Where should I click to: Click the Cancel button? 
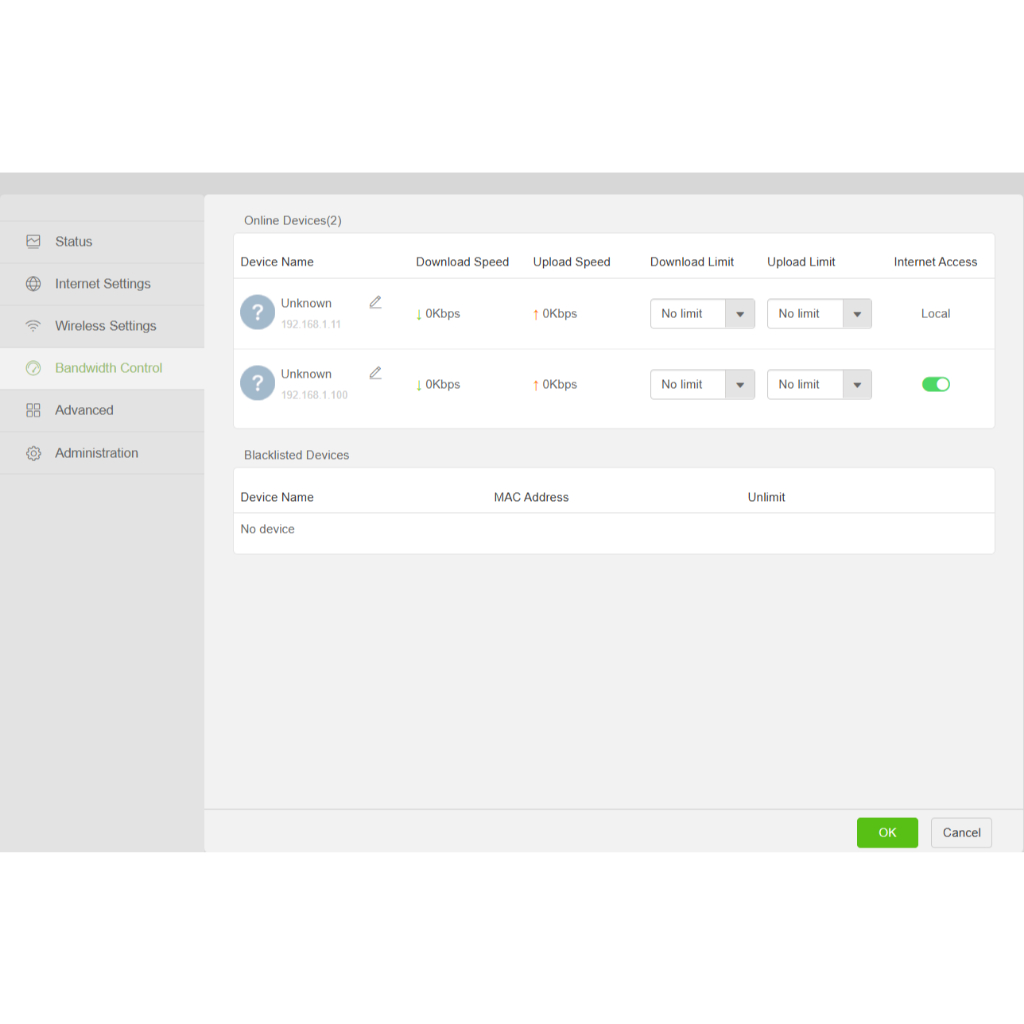tap(961, 833)
